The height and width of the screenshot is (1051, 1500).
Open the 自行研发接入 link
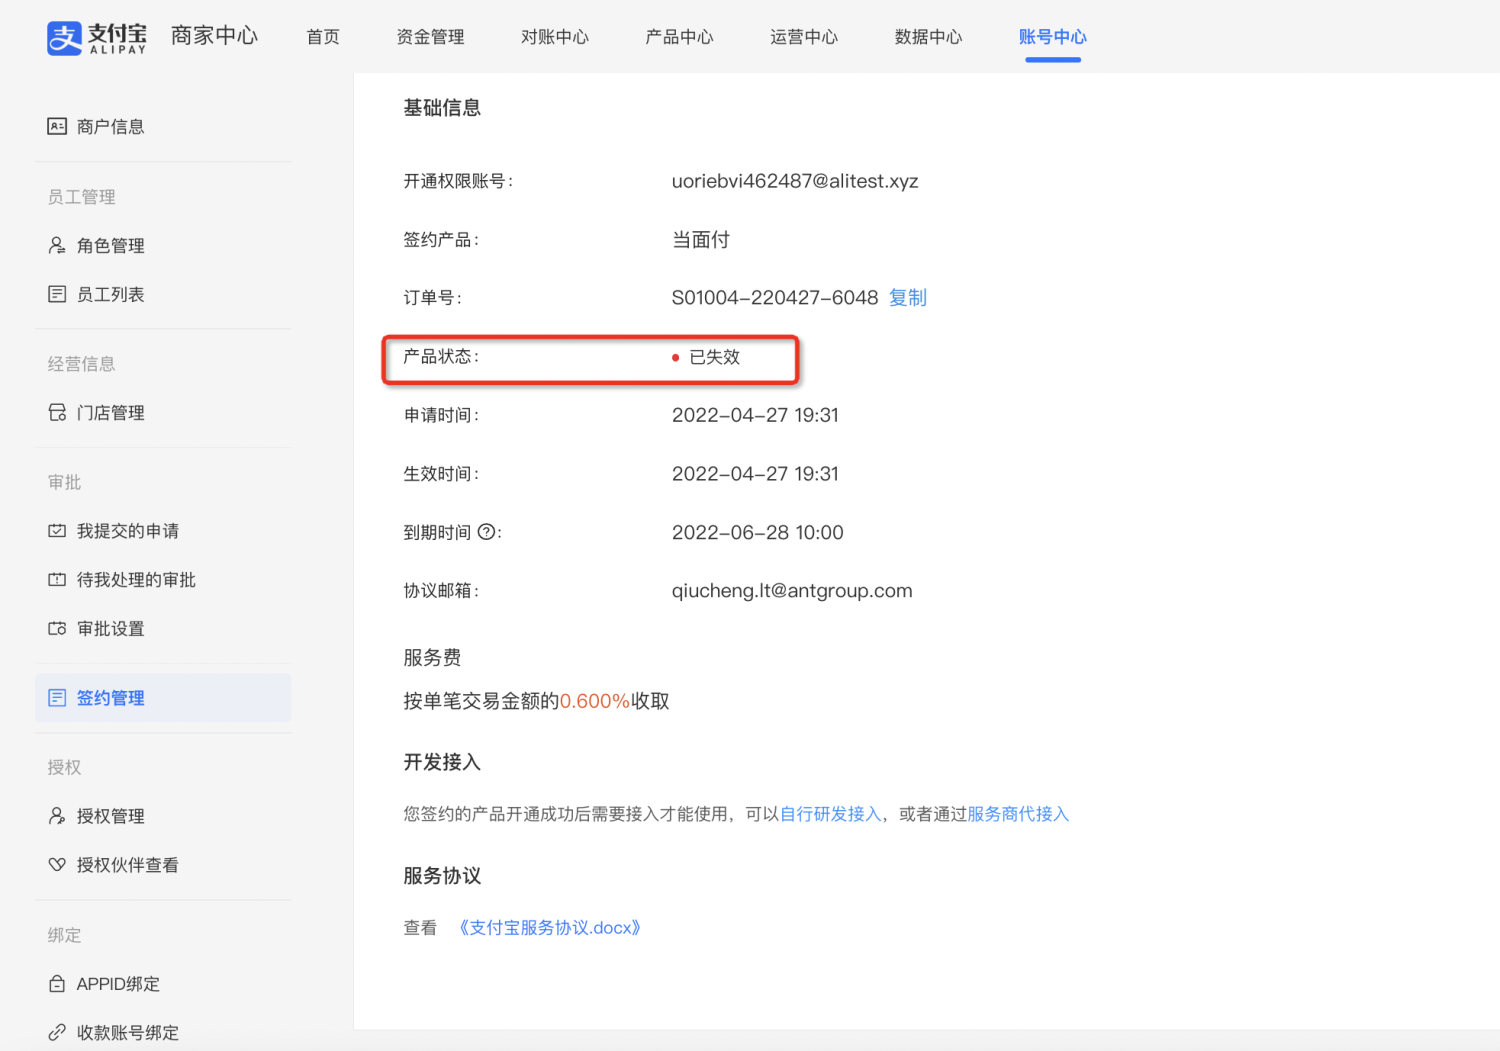831,814
